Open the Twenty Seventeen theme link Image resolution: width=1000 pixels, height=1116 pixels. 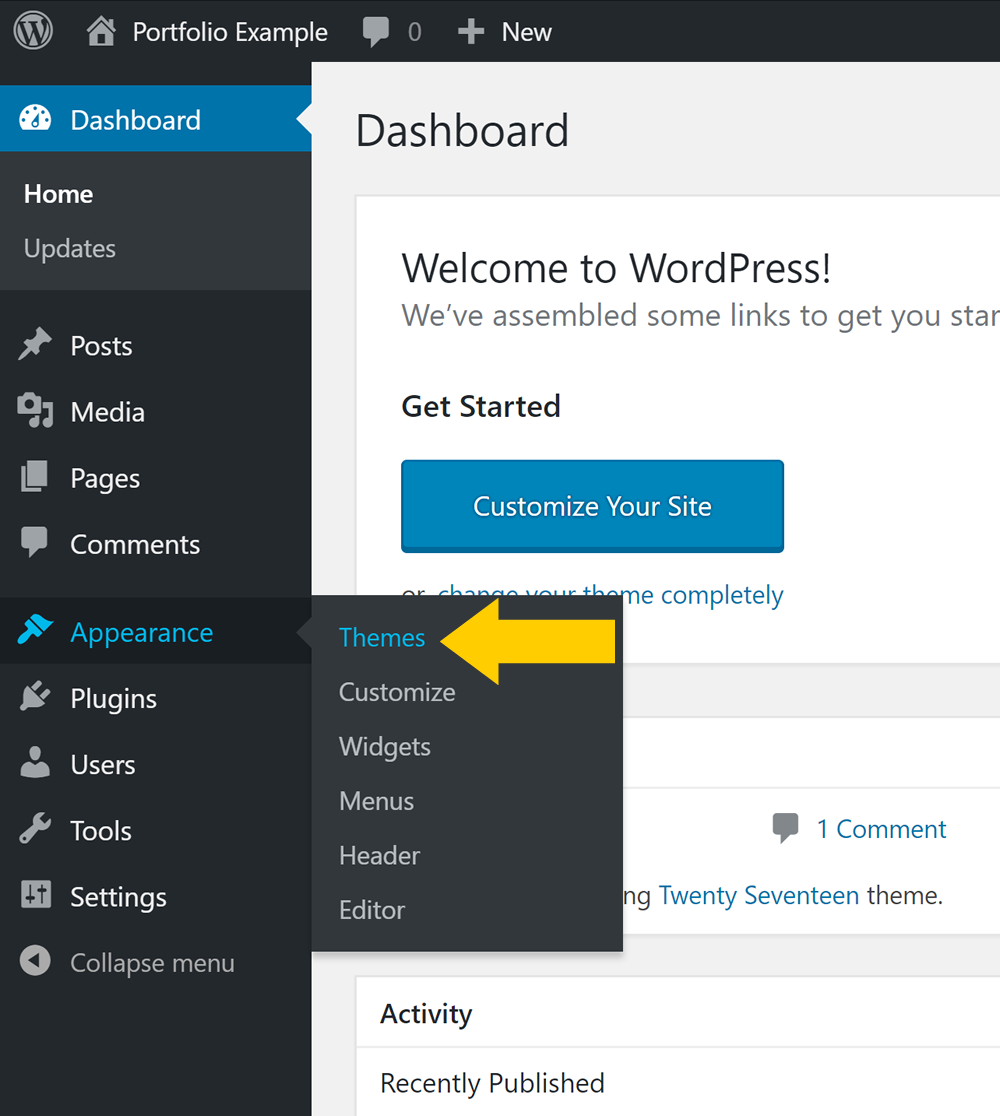pos(759,895)
